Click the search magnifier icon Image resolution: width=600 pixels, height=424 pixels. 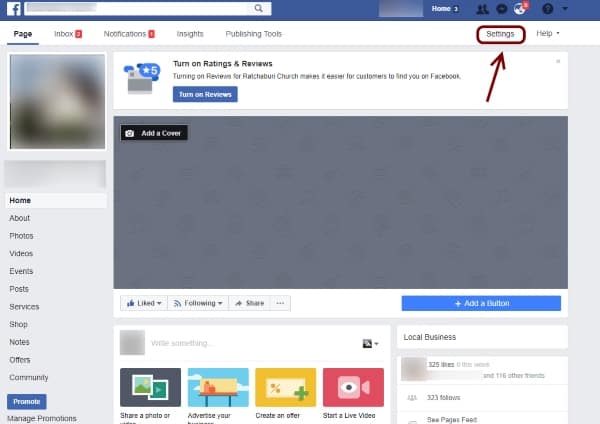coord(259,10)
